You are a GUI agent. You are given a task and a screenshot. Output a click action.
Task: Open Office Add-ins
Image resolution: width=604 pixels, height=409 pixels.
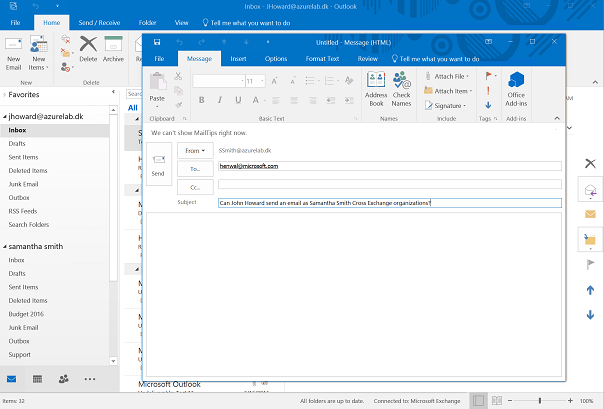click(x=516, y=89)
